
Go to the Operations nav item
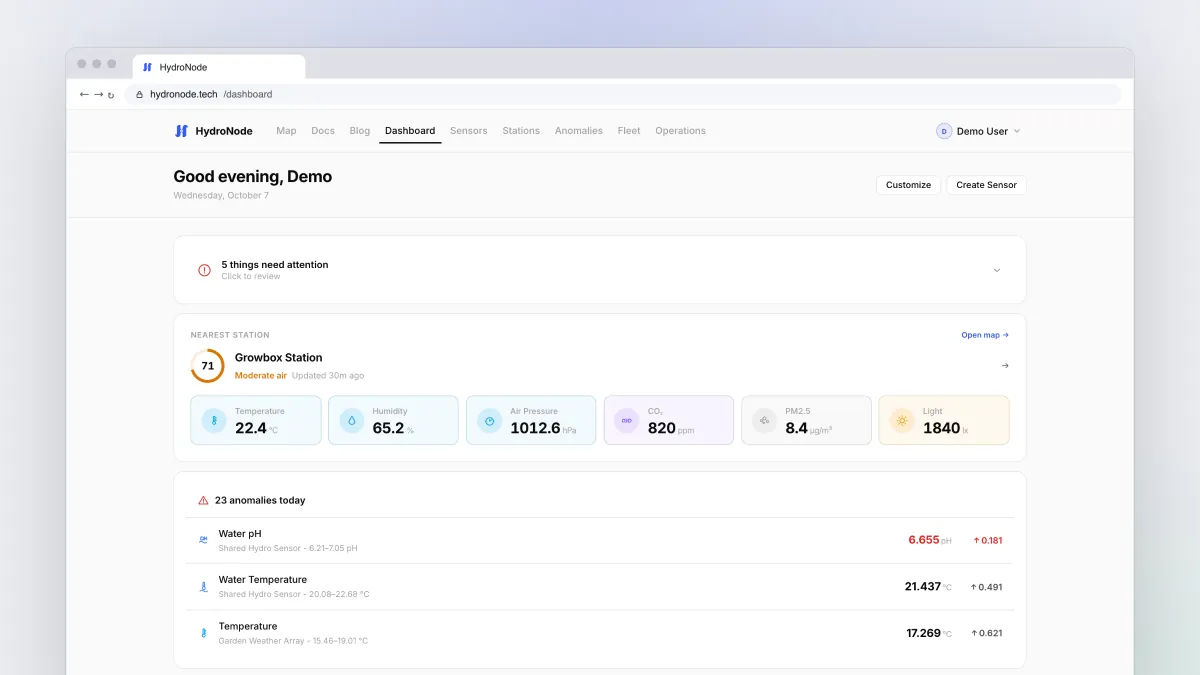click(681, 131)
